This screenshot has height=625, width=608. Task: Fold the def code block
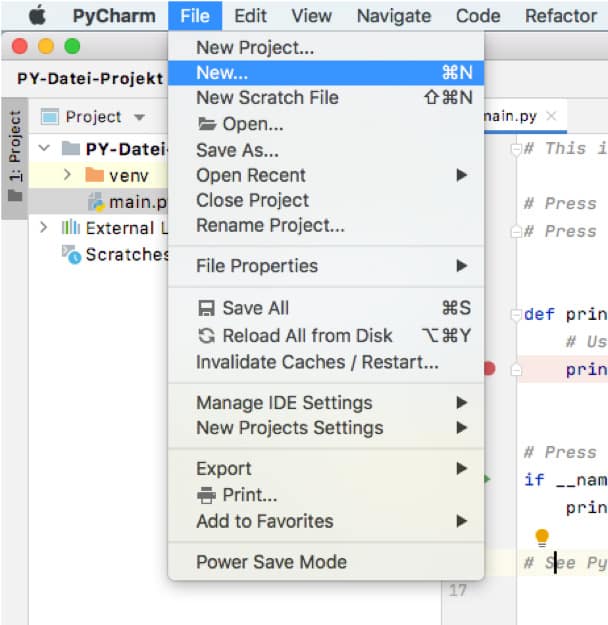tap(516, 315)
